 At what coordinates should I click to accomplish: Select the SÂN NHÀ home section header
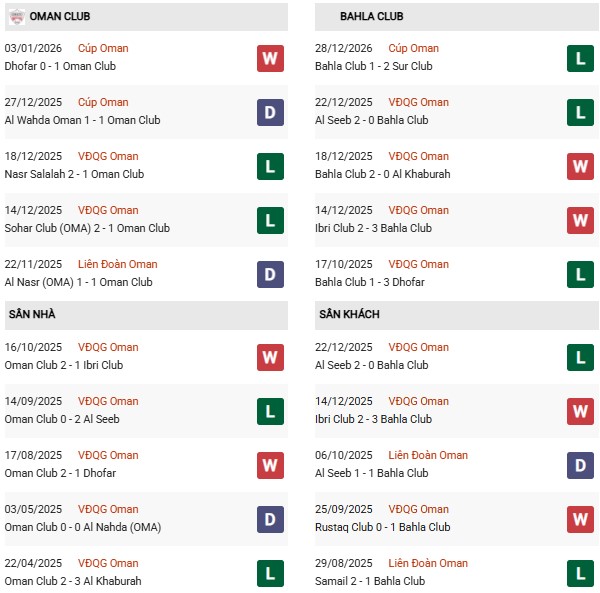32,314
